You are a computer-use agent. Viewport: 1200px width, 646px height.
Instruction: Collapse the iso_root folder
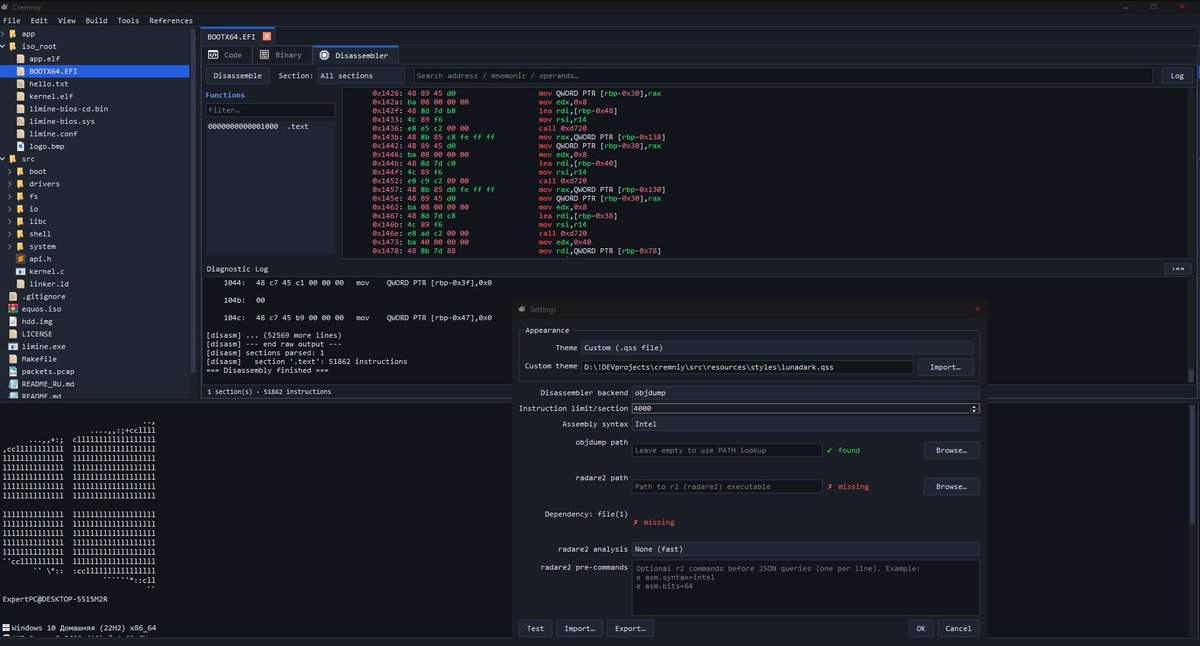(3, 46)
